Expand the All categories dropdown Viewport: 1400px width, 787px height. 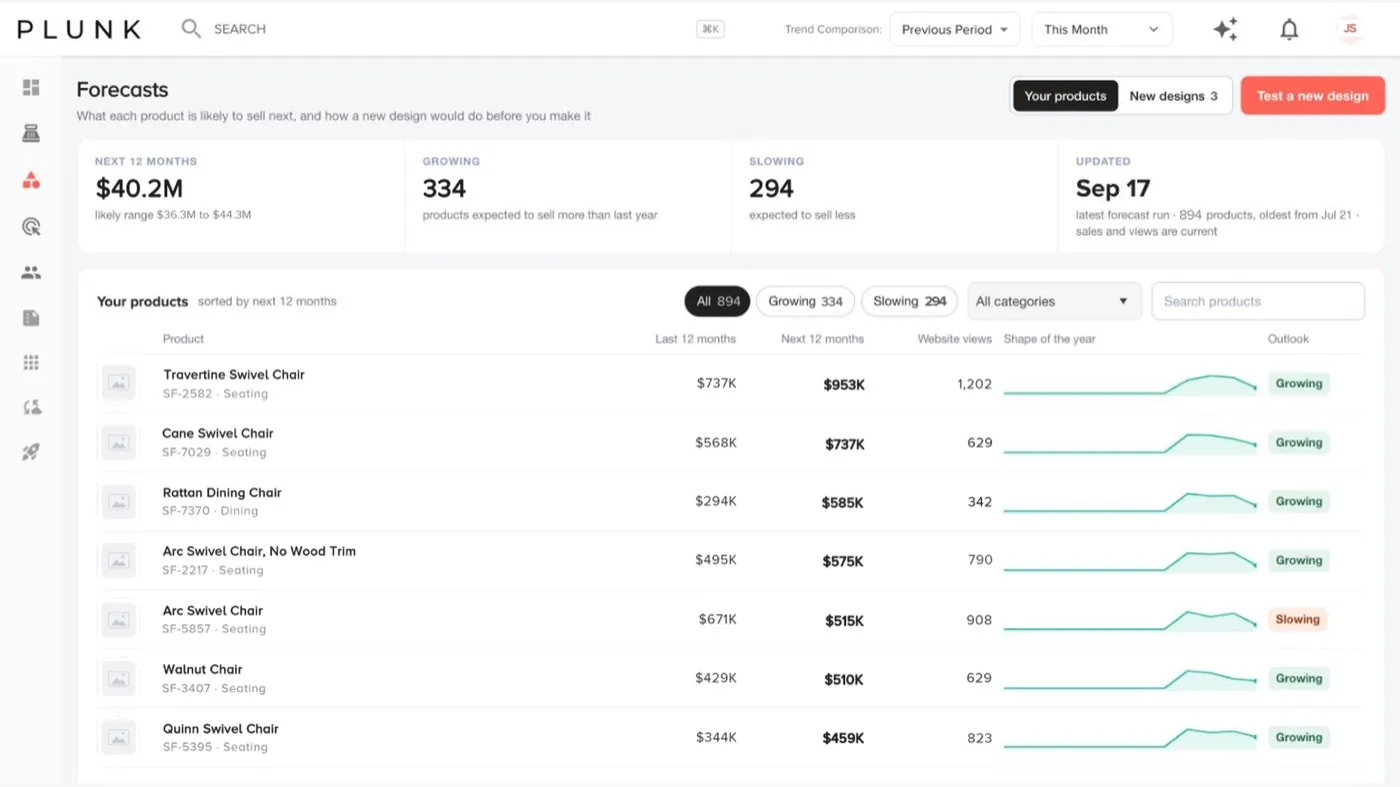[1054, 301]
